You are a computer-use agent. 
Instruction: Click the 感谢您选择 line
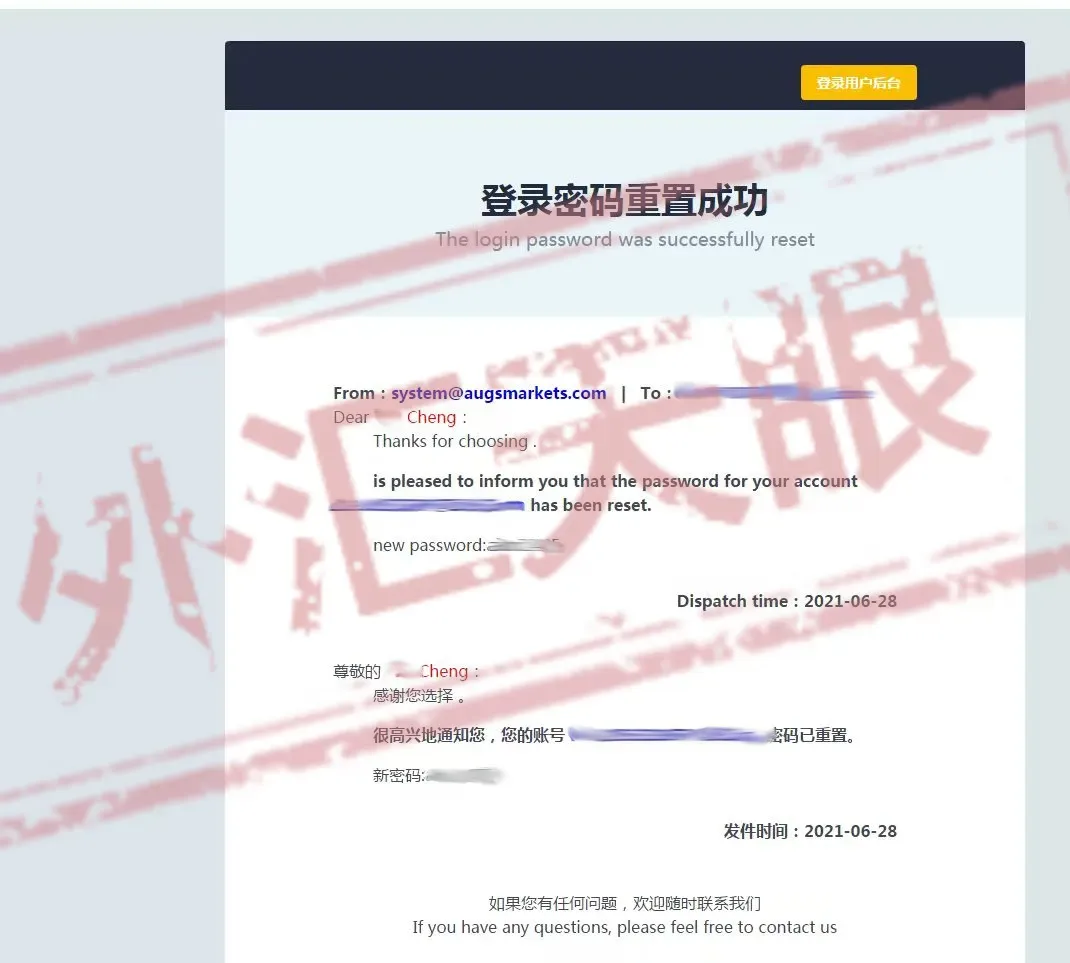click(419, 696)
